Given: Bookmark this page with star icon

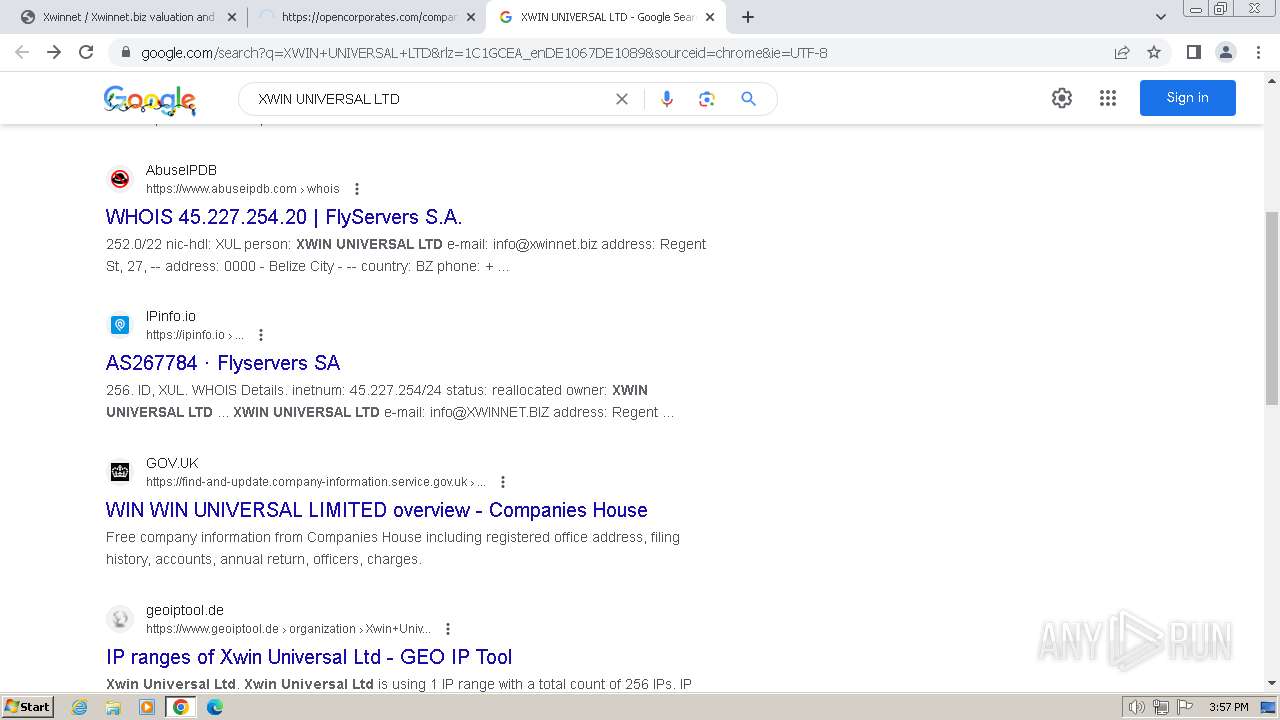Looking at the screenshot, I should (x=1154, y=52).
